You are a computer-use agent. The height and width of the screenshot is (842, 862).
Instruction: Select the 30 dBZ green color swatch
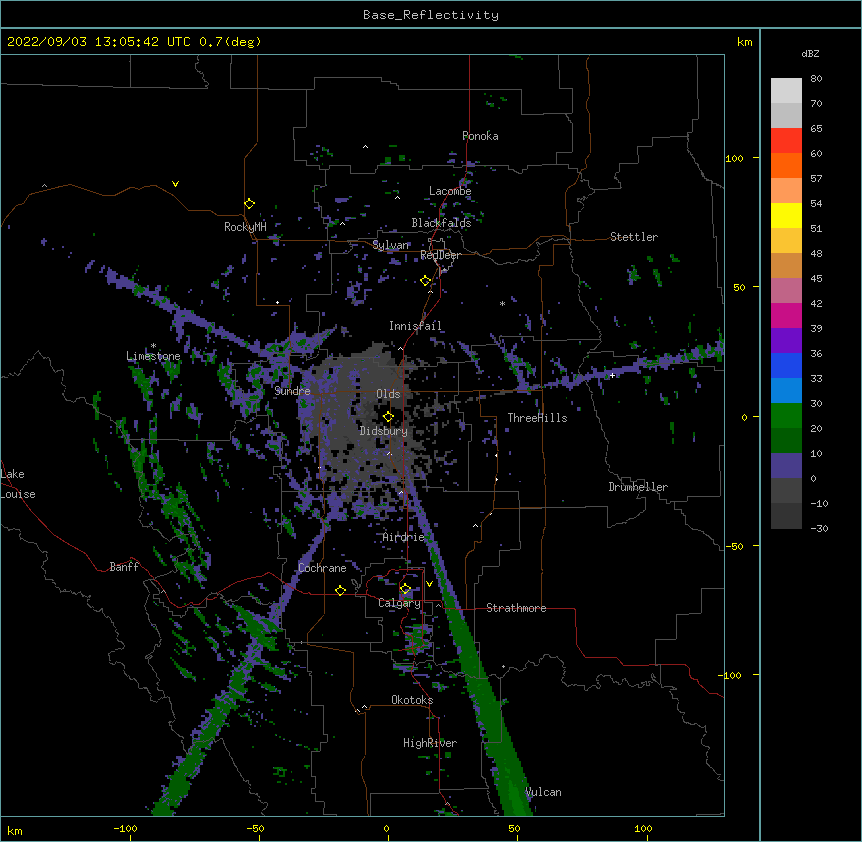click(786, 416)
